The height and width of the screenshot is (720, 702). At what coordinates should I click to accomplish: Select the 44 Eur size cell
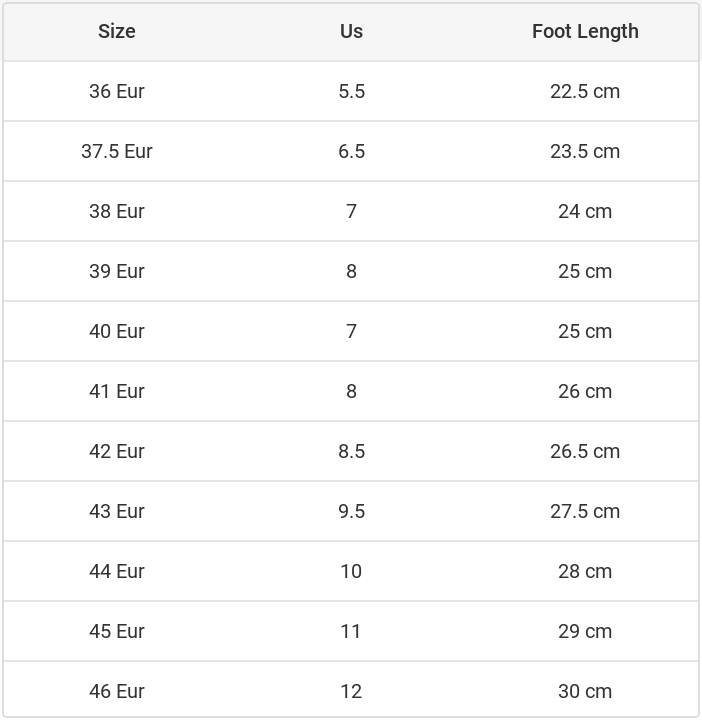117,571
